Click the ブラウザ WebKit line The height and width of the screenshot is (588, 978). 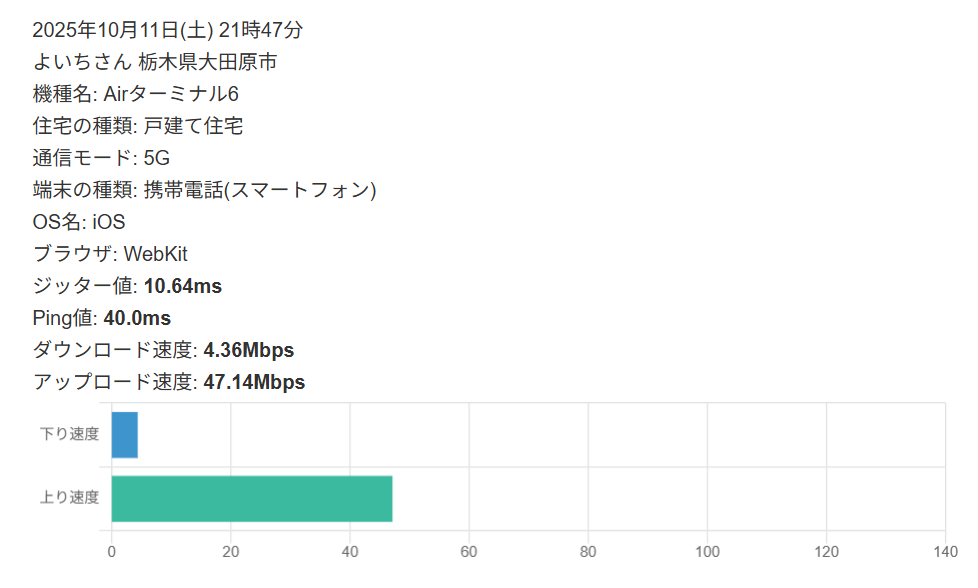(110, 254)
